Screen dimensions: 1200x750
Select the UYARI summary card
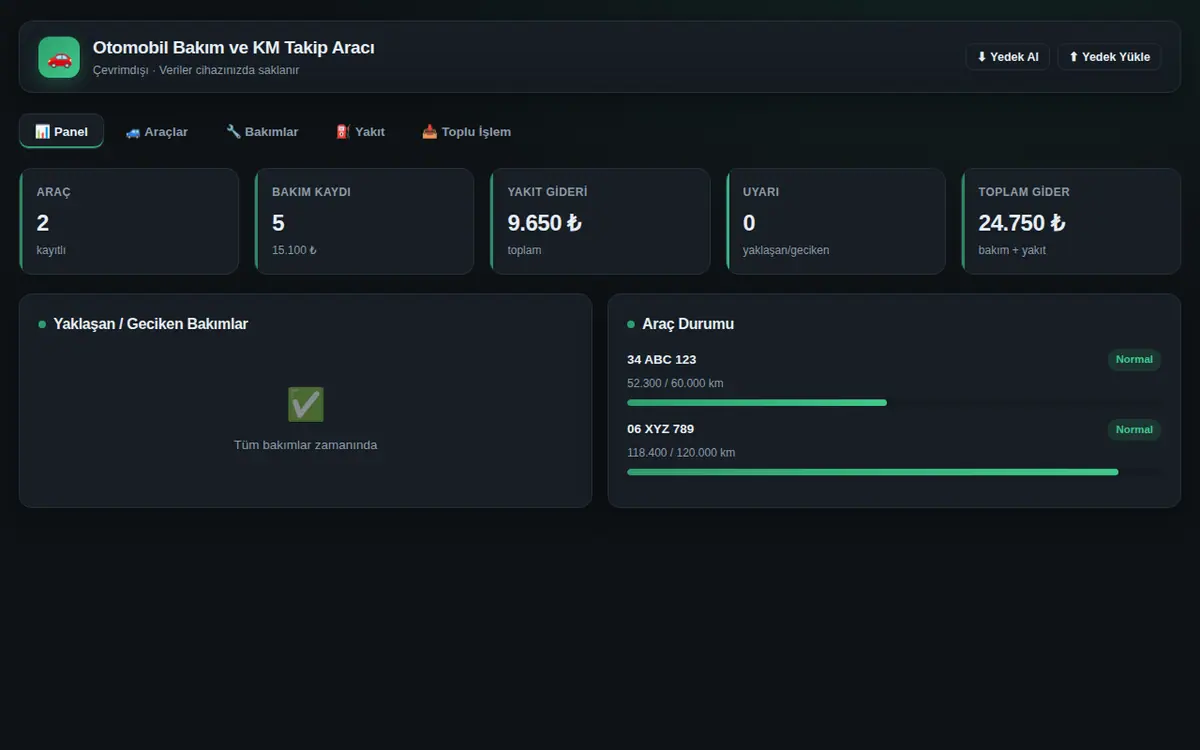point(836,221)
